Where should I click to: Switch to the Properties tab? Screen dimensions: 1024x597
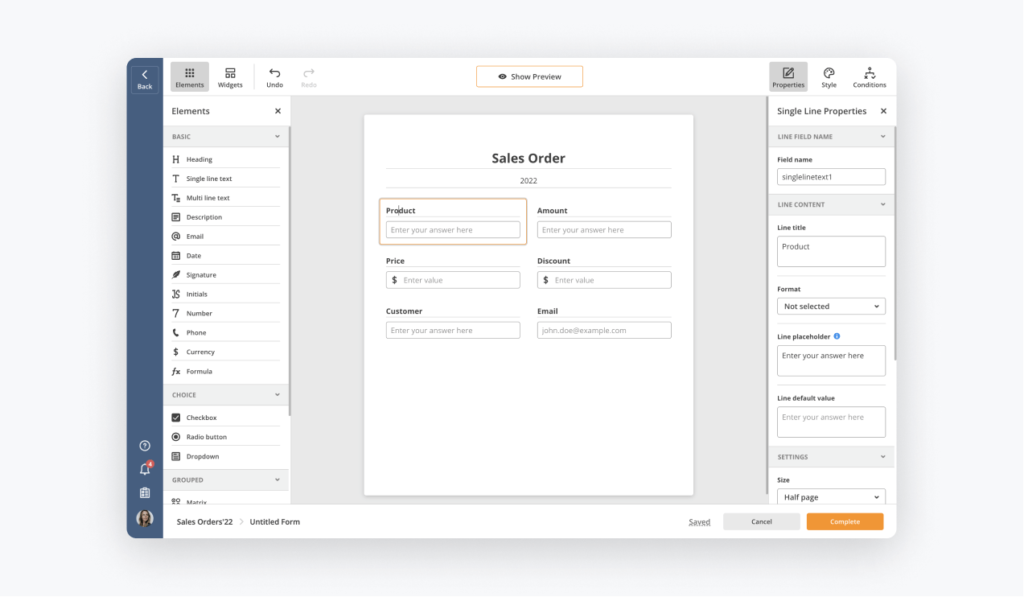pyautogui.click(x=788, y=77)
